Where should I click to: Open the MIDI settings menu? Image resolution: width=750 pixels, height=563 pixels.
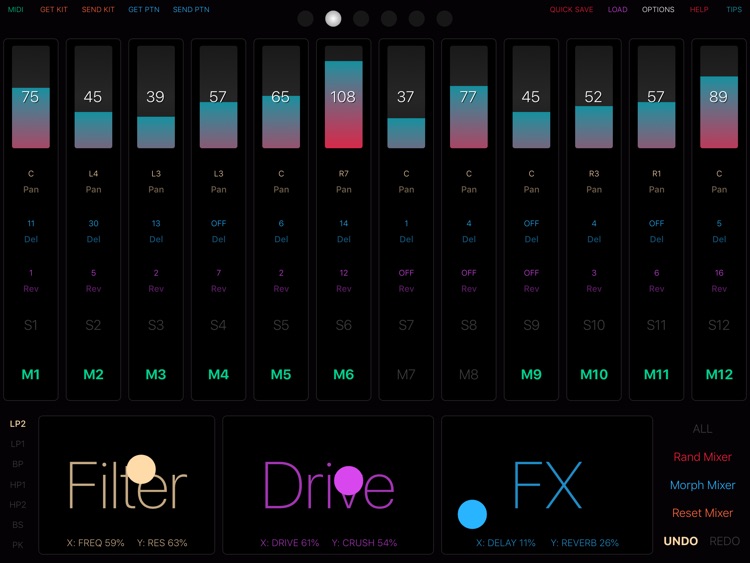click(15, 9)
